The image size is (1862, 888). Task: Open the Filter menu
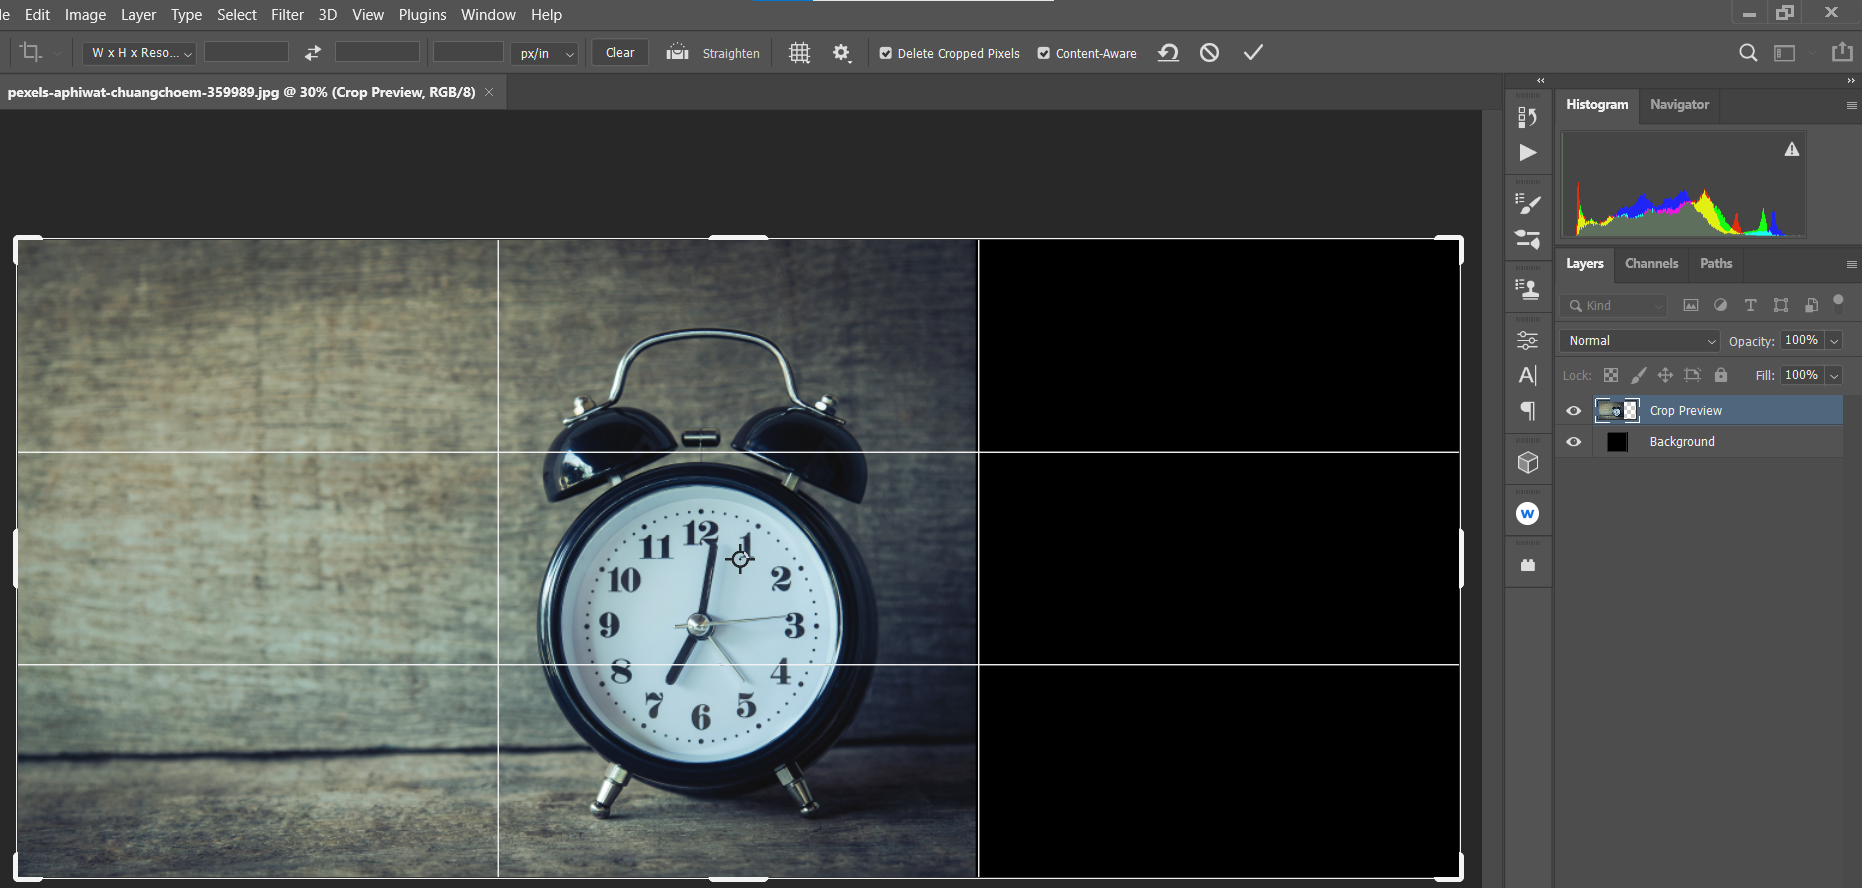point(287,15)
